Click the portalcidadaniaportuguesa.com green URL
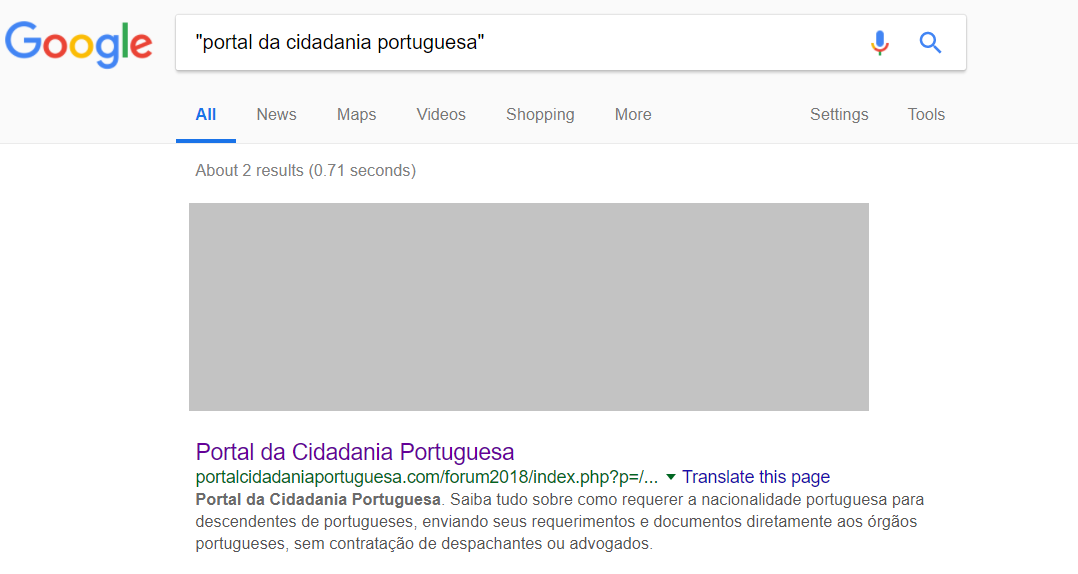 click(426, 477)
